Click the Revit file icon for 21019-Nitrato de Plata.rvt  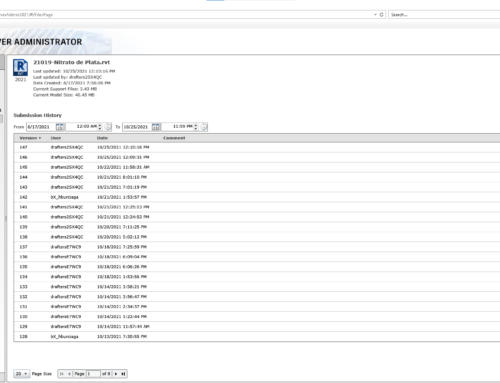[x=20, y=67]
